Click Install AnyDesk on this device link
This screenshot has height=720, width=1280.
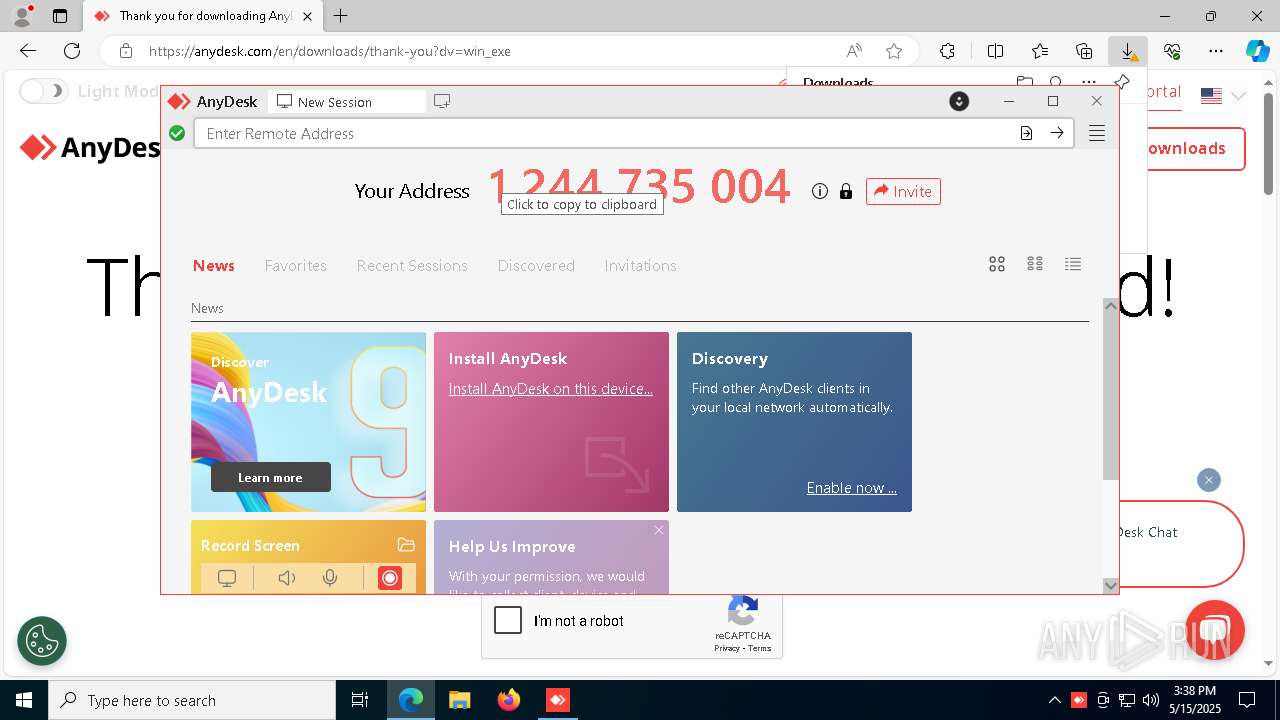click(x=550, y=388)
